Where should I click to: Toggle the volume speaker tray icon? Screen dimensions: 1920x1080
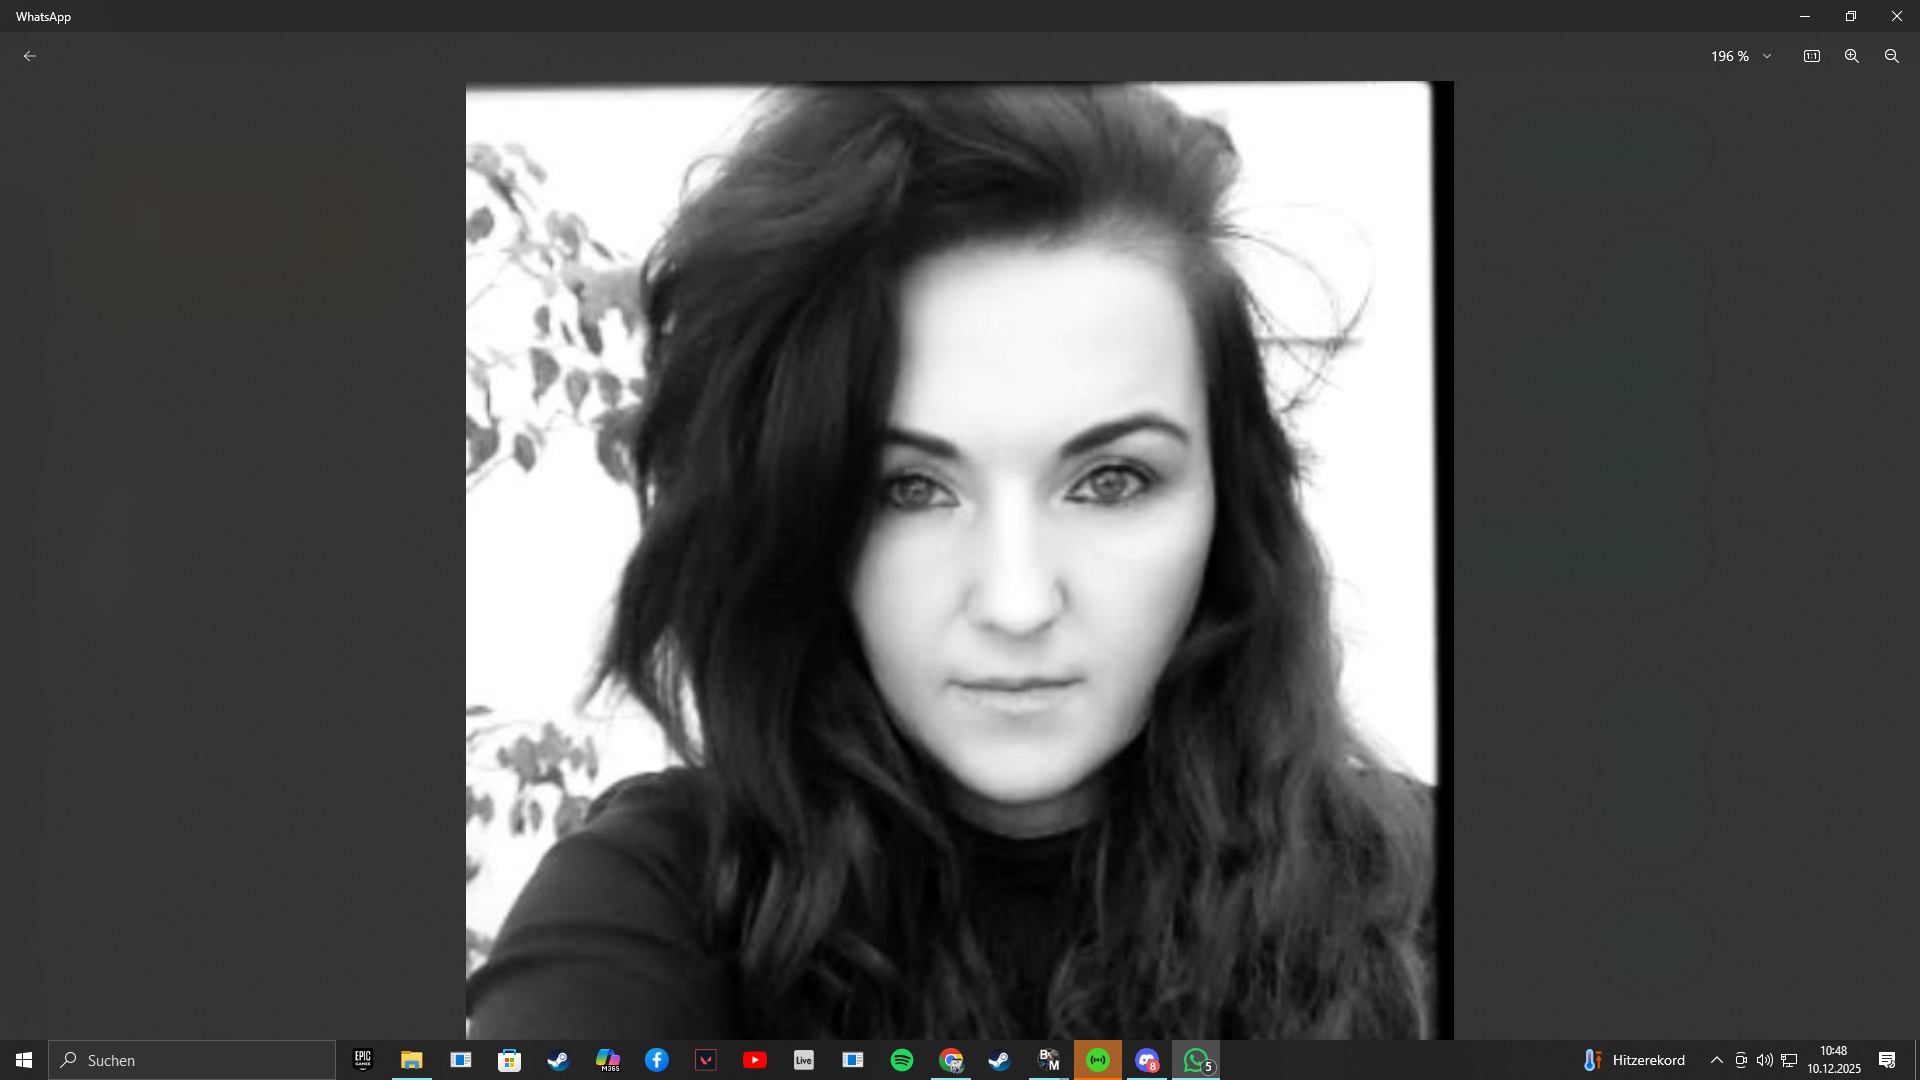click(1764, 1060)
